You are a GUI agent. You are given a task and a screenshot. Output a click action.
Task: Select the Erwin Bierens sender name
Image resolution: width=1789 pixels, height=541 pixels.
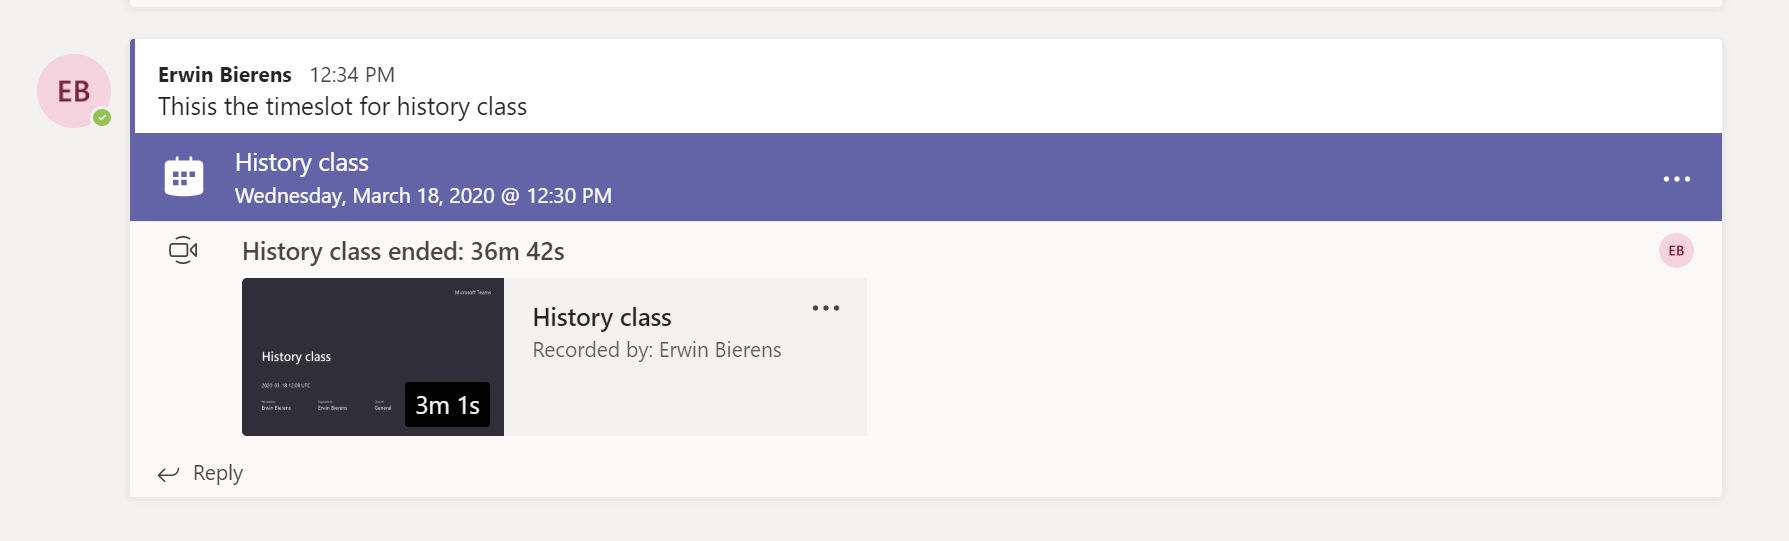tap(225, 75)
